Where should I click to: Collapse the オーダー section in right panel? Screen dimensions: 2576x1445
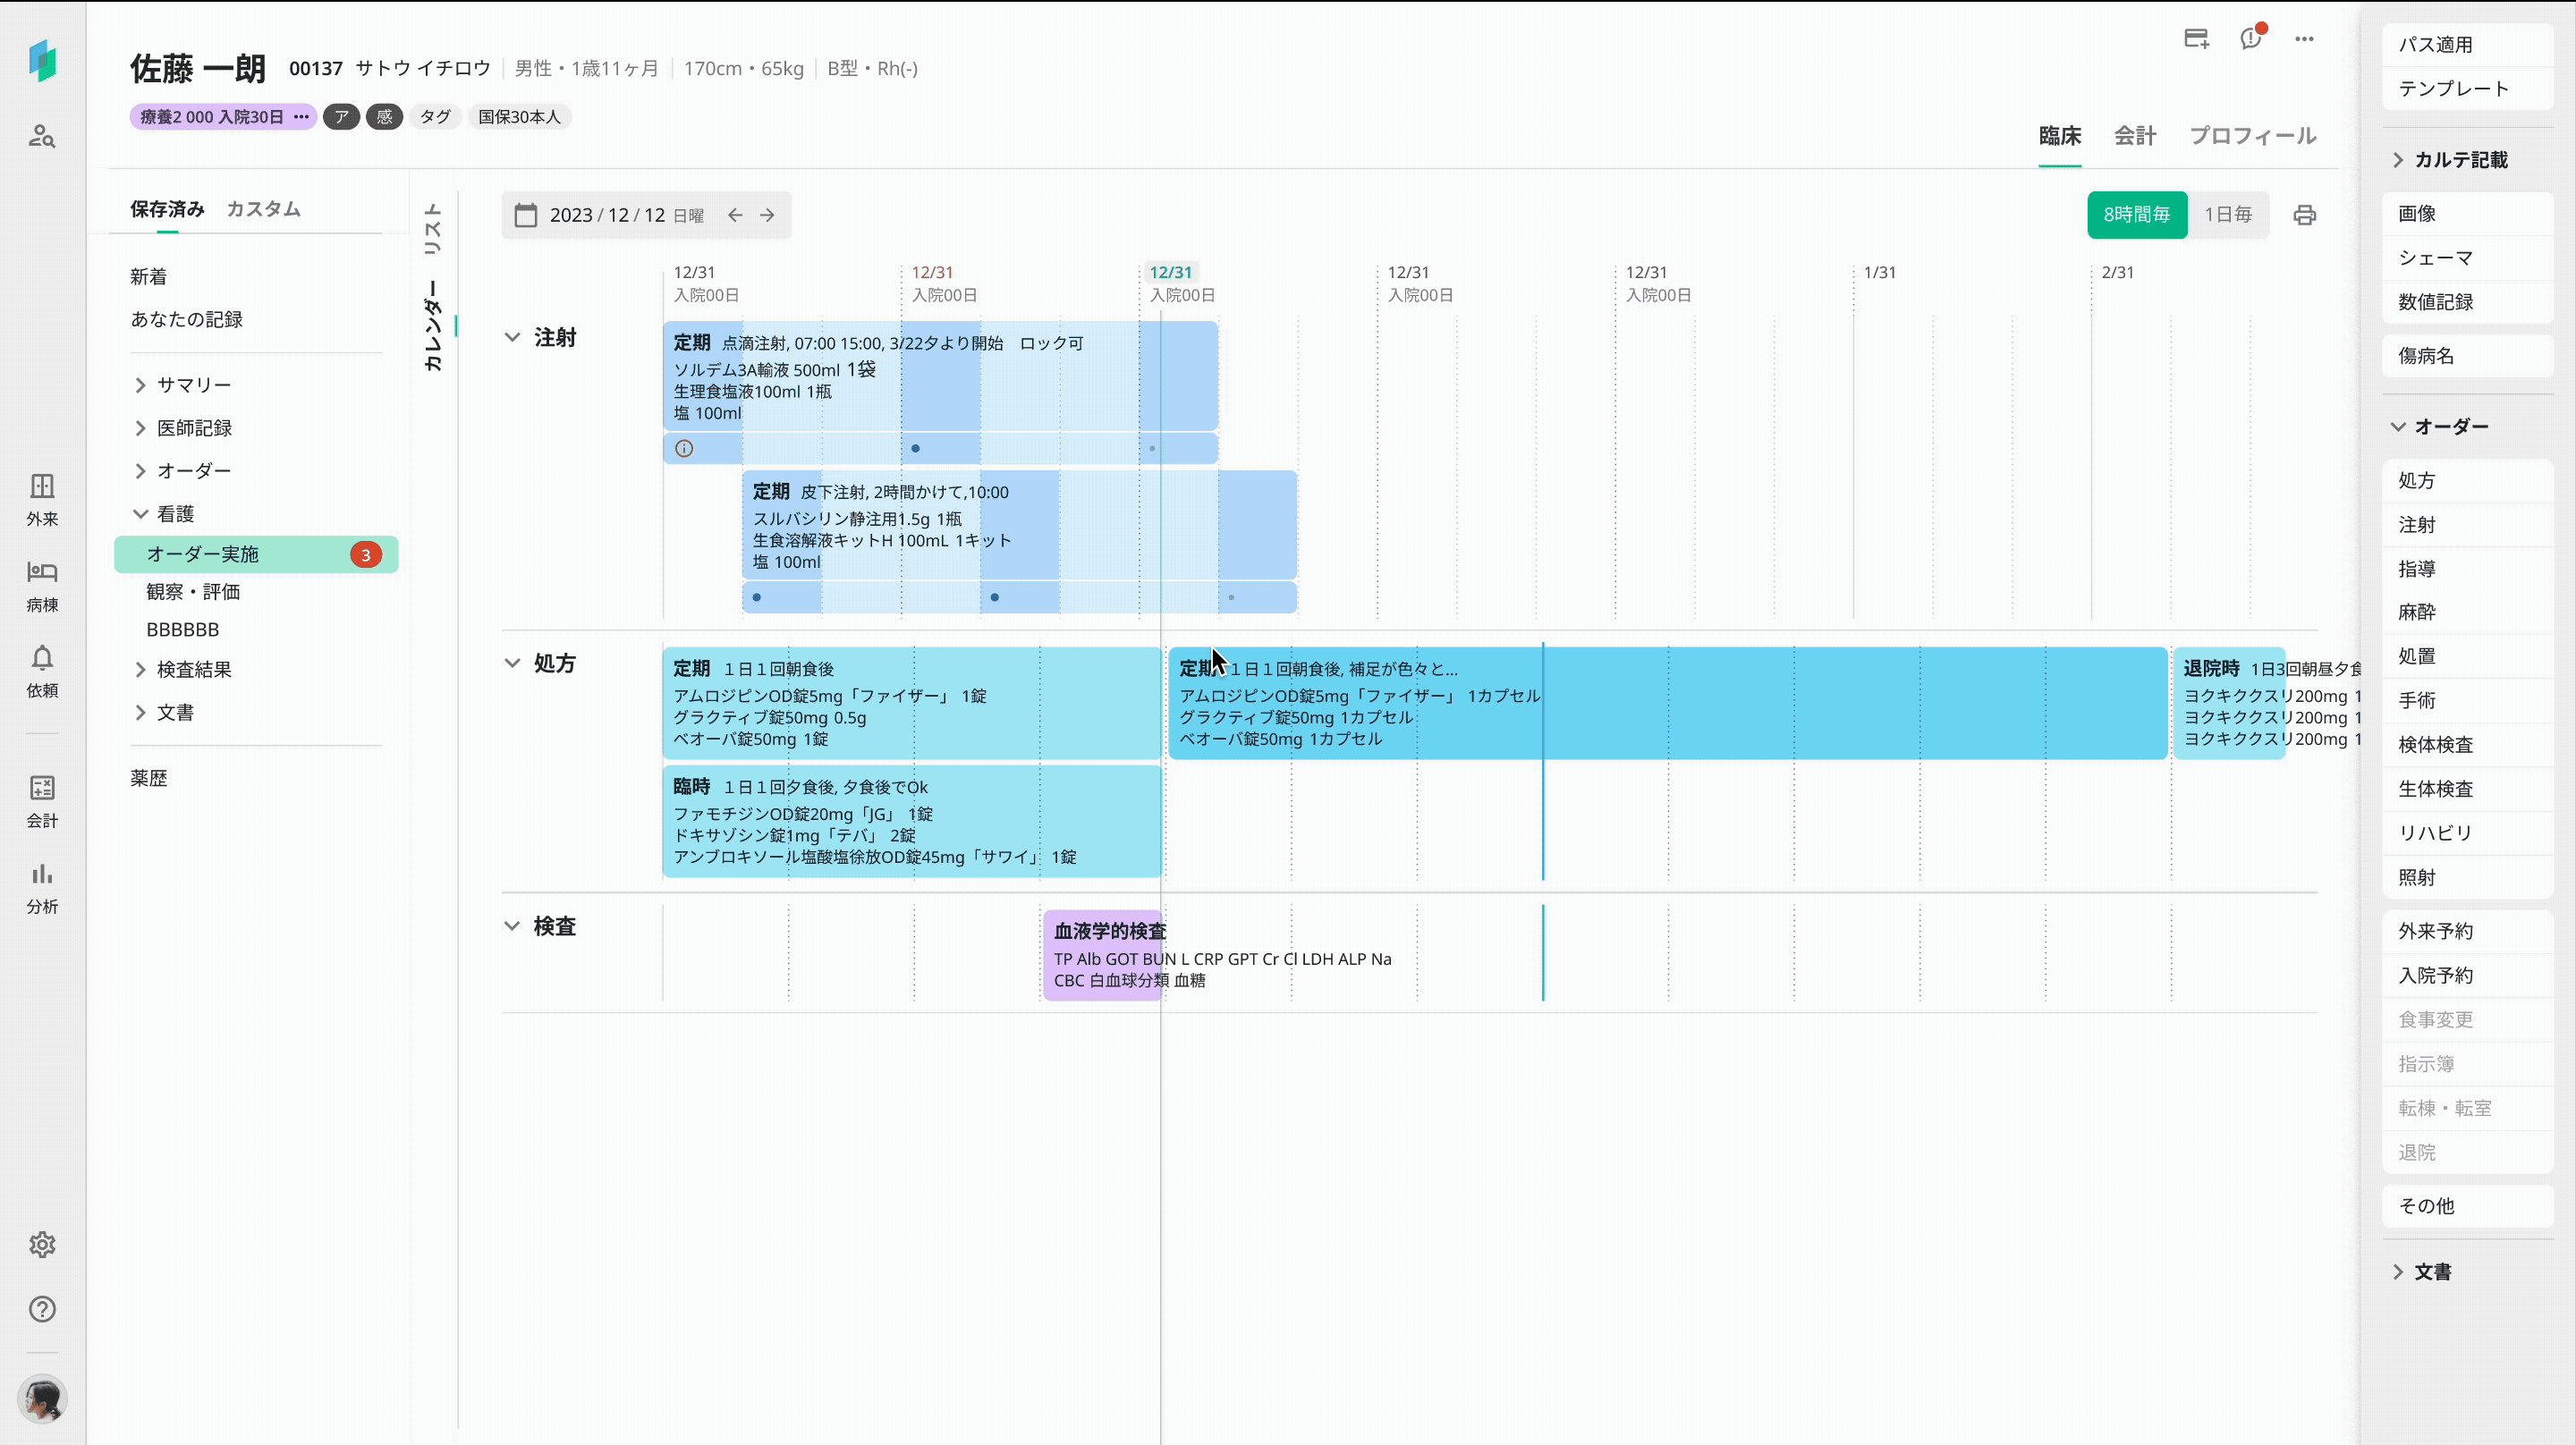[x=2398, y=426]
